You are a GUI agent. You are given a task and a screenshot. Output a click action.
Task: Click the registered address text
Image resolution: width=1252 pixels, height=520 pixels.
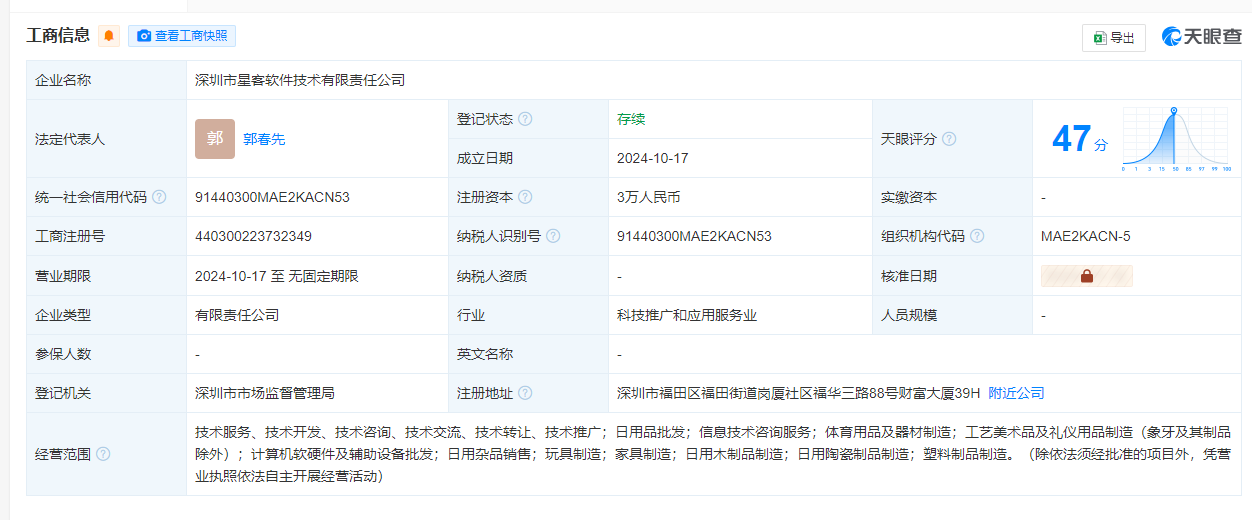point(799,393)
